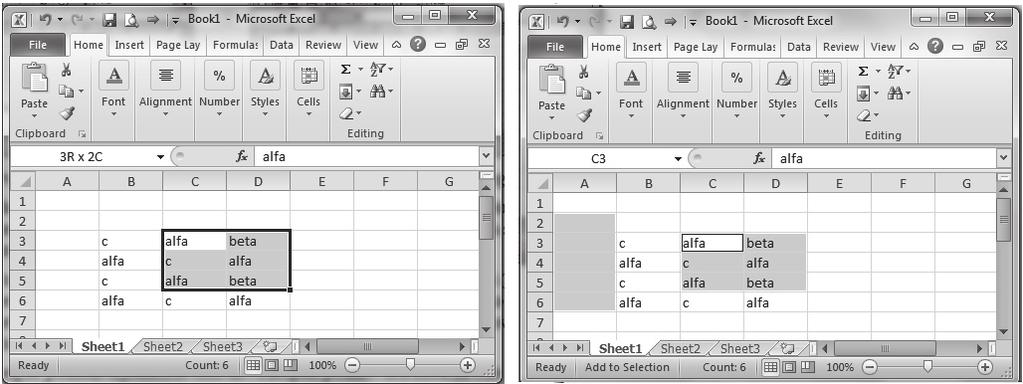Image resolution: width=1023 pixels, height=384 pixels.
Task: Open Number group in left window
Action: click(219, 89)
